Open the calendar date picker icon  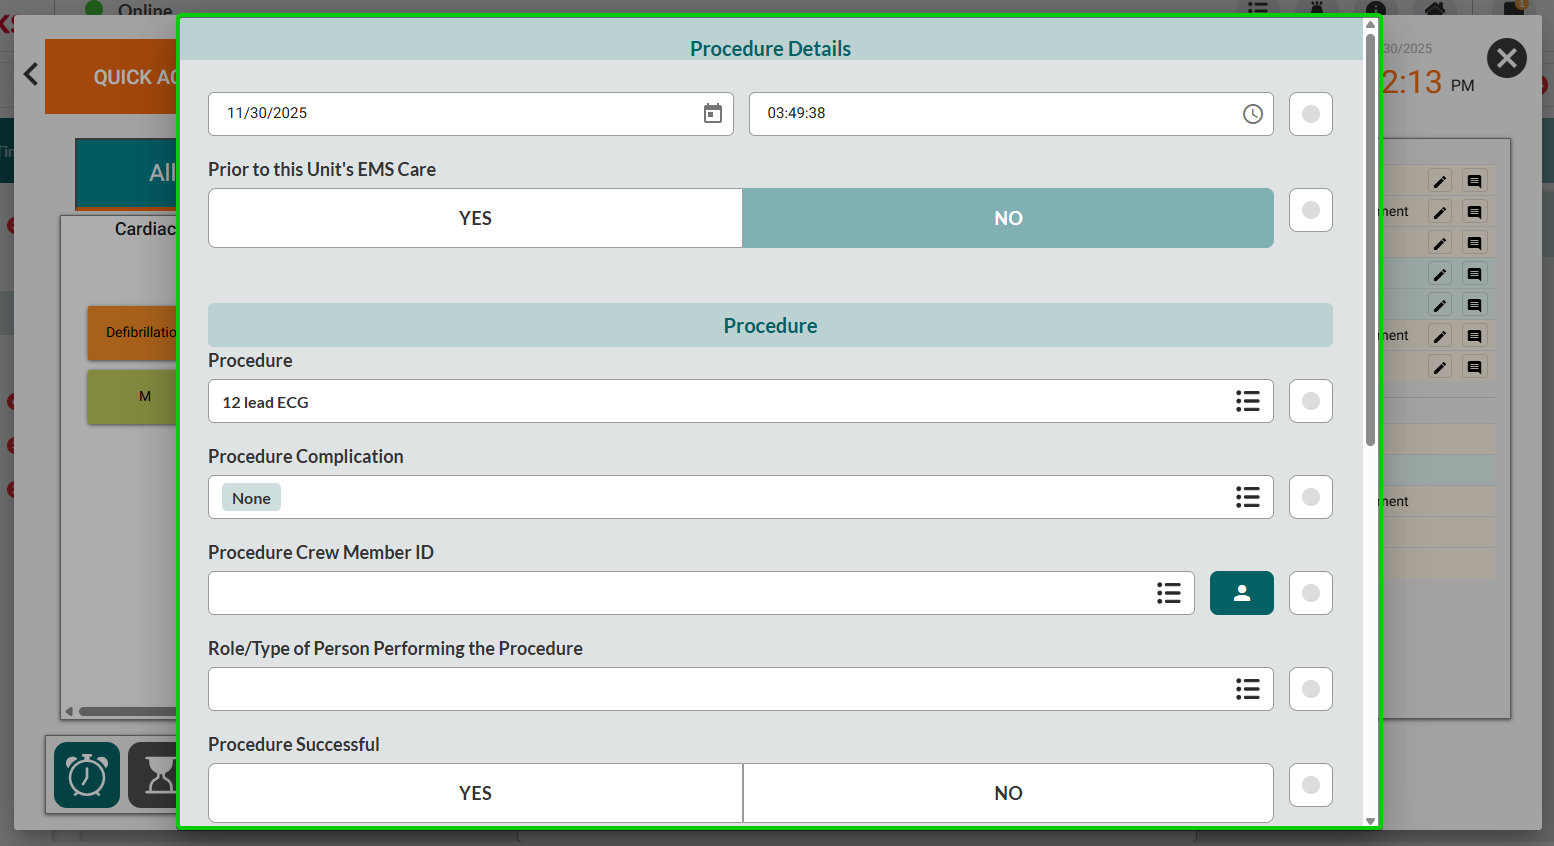point(712,114)
